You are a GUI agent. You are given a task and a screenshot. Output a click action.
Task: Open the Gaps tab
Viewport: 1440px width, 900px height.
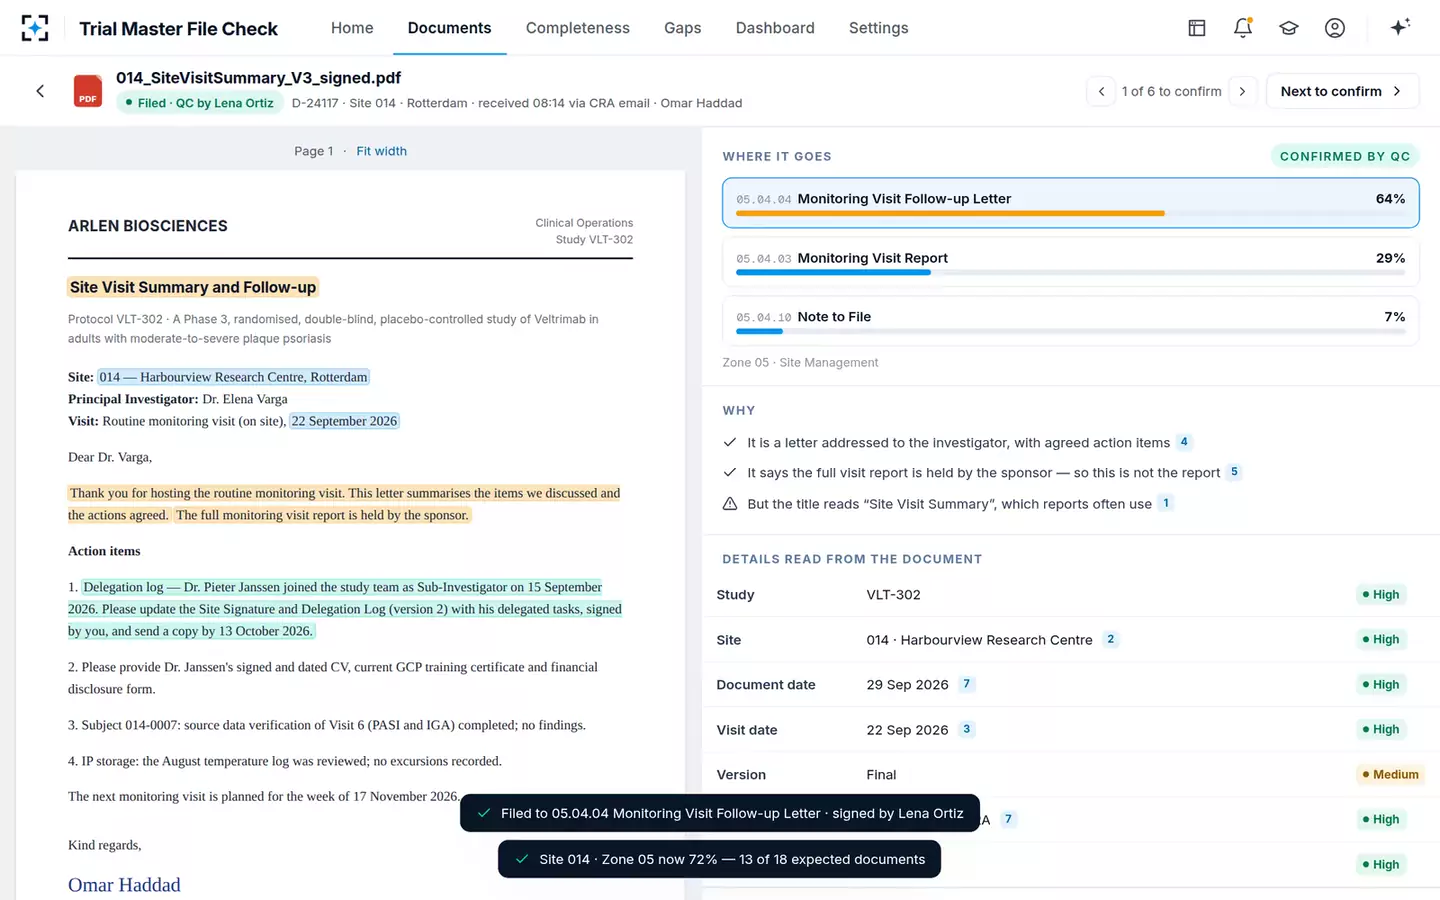click(x=683, y=28)
